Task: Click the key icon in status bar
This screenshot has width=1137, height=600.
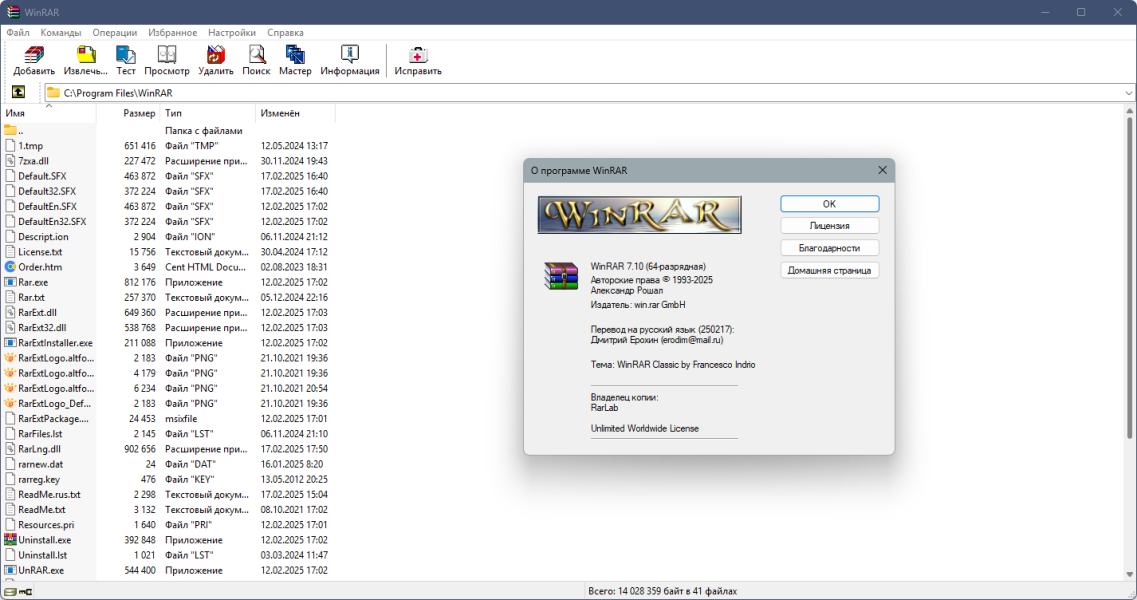Action: point(25,592)
